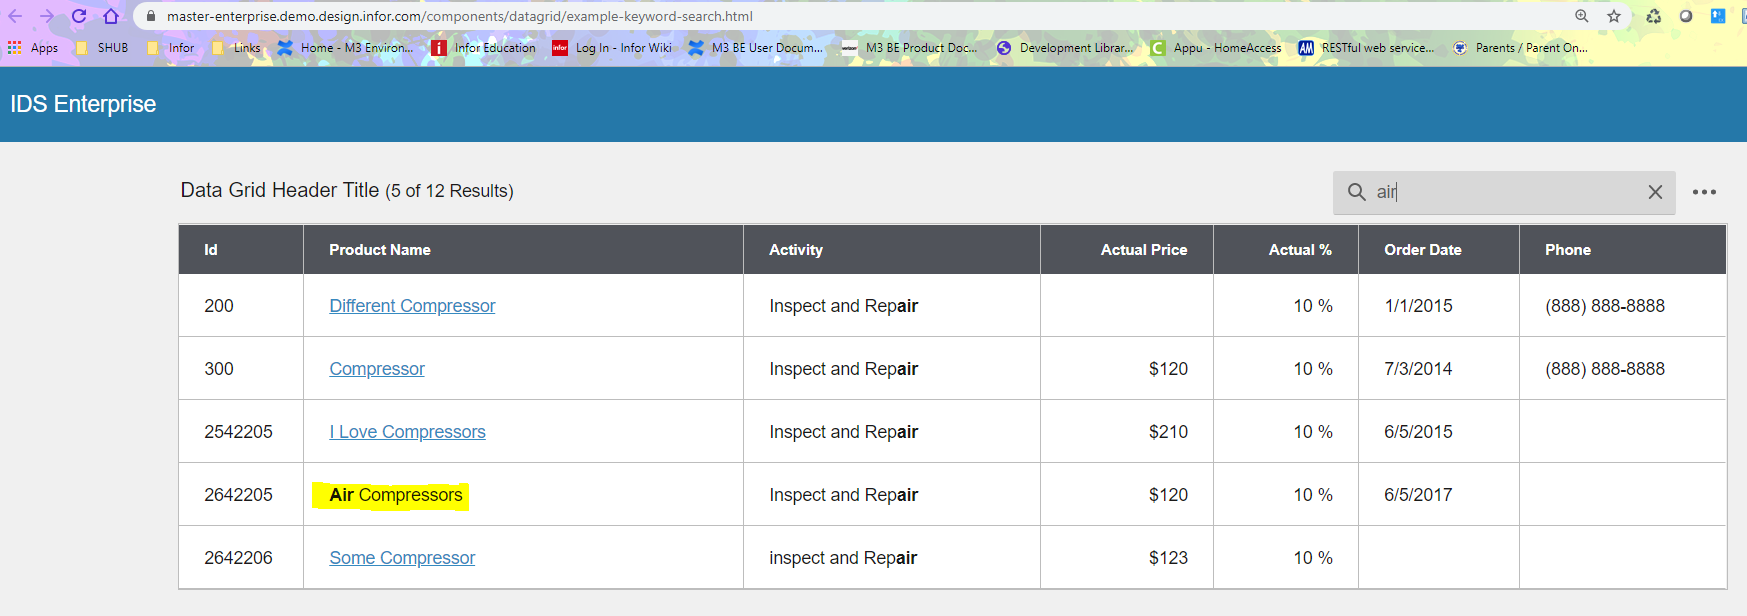Open the Some Compressor link
Viewport: 1747px width, 616px height.
(x=402, y=558)
